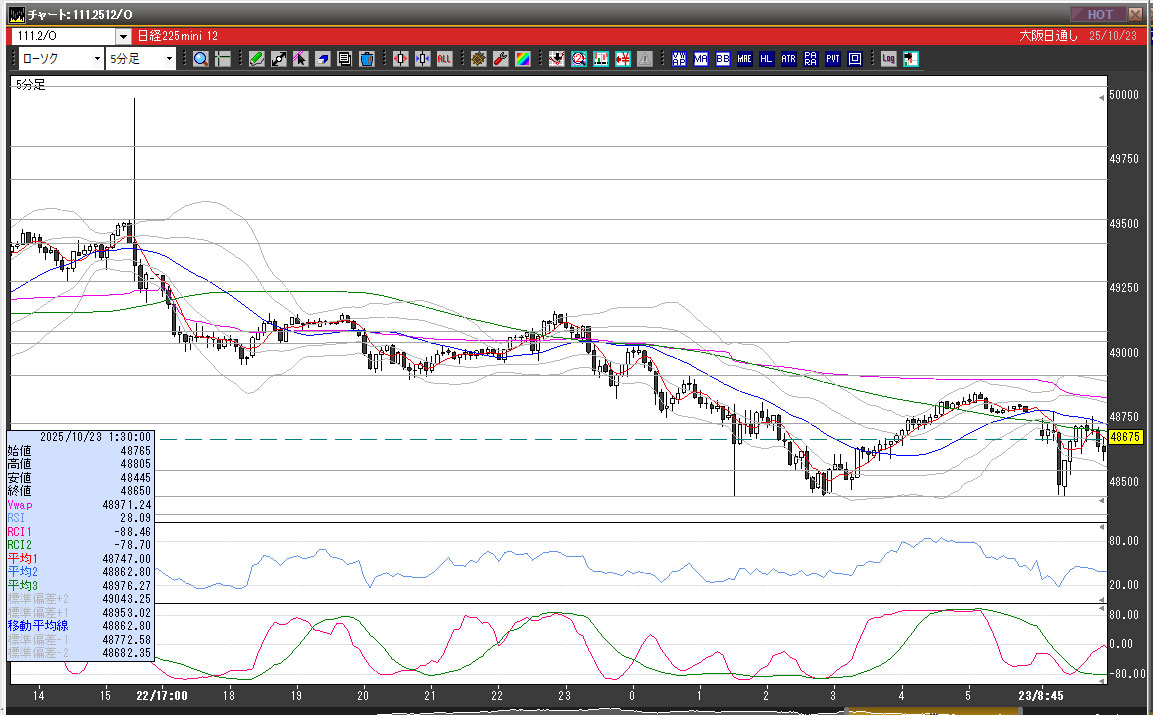Select the pencil drawing tool
This screenshot has width=1153, height=715.
click(257, 59)
